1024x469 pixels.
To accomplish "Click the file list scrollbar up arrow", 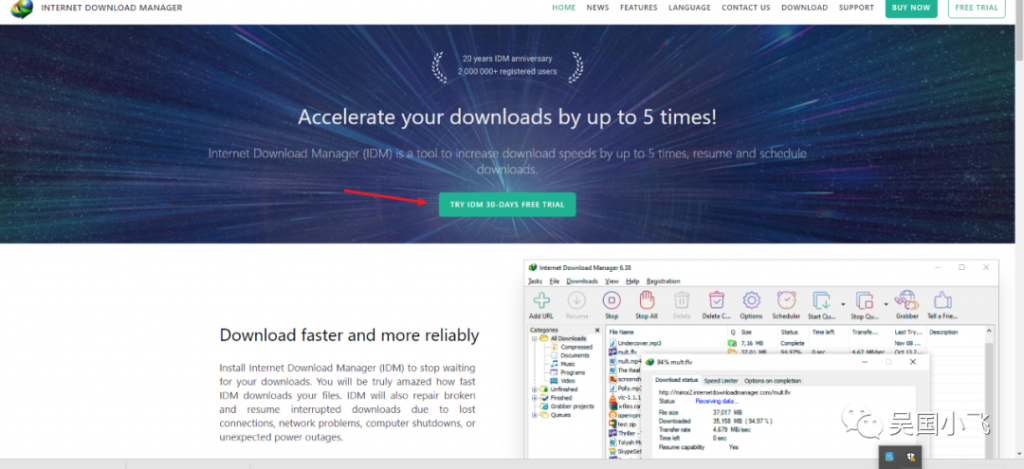I will 989,332.
